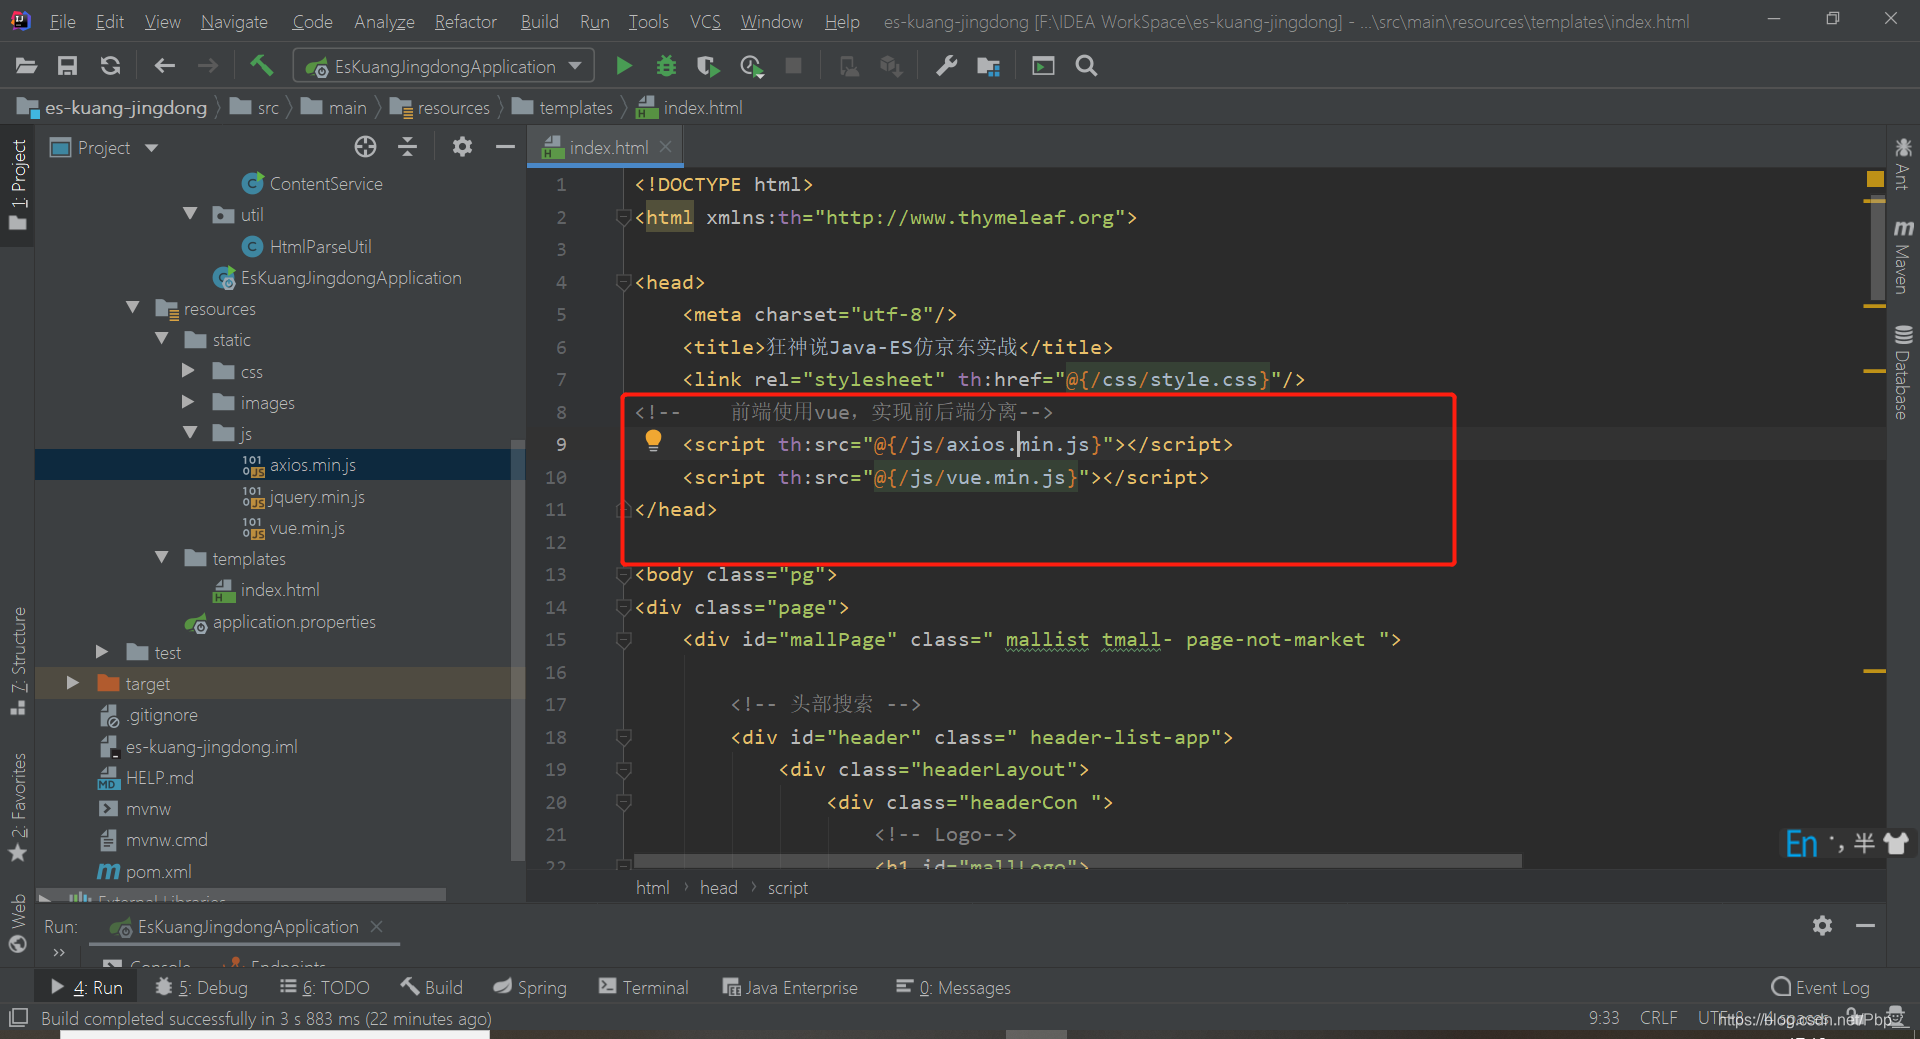Open the EsKuangJingdongApplication run configuration dropdown

click(443, 66)
